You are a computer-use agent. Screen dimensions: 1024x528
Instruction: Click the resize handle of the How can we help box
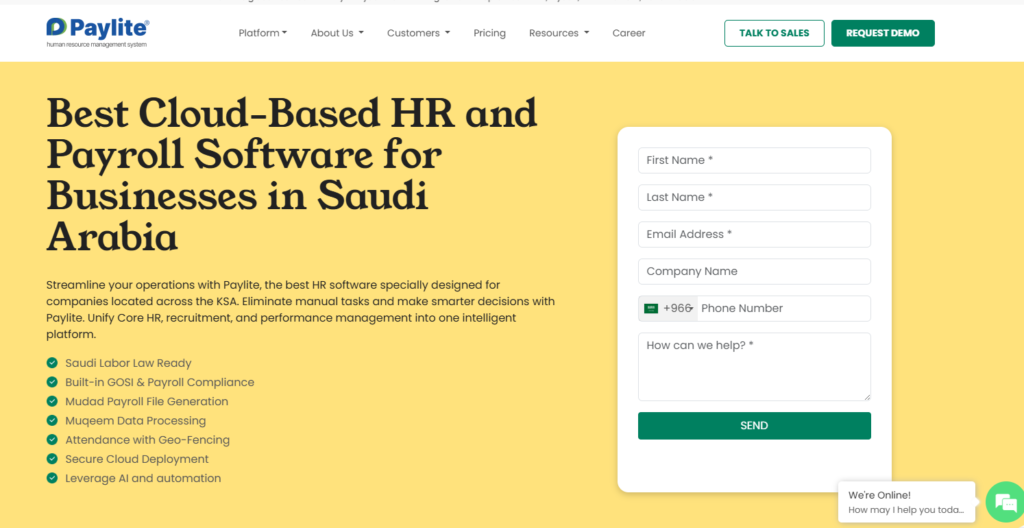click(867, 397)
